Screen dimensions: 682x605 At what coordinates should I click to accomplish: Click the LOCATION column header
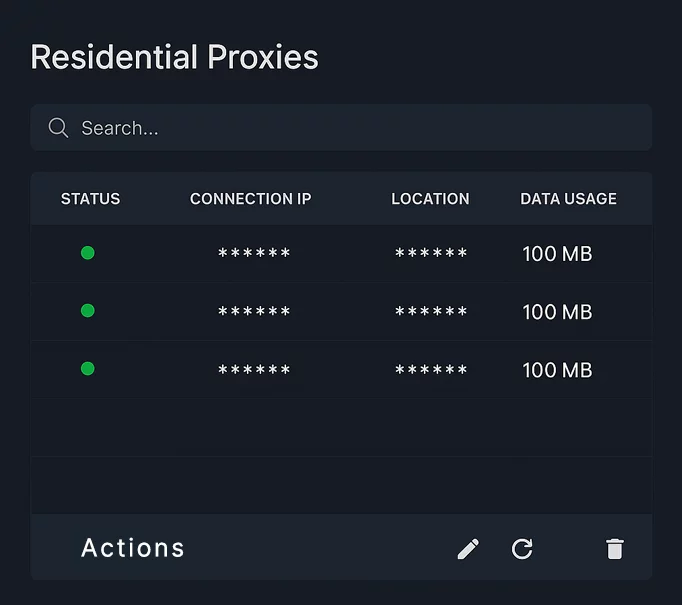point(430,199)
